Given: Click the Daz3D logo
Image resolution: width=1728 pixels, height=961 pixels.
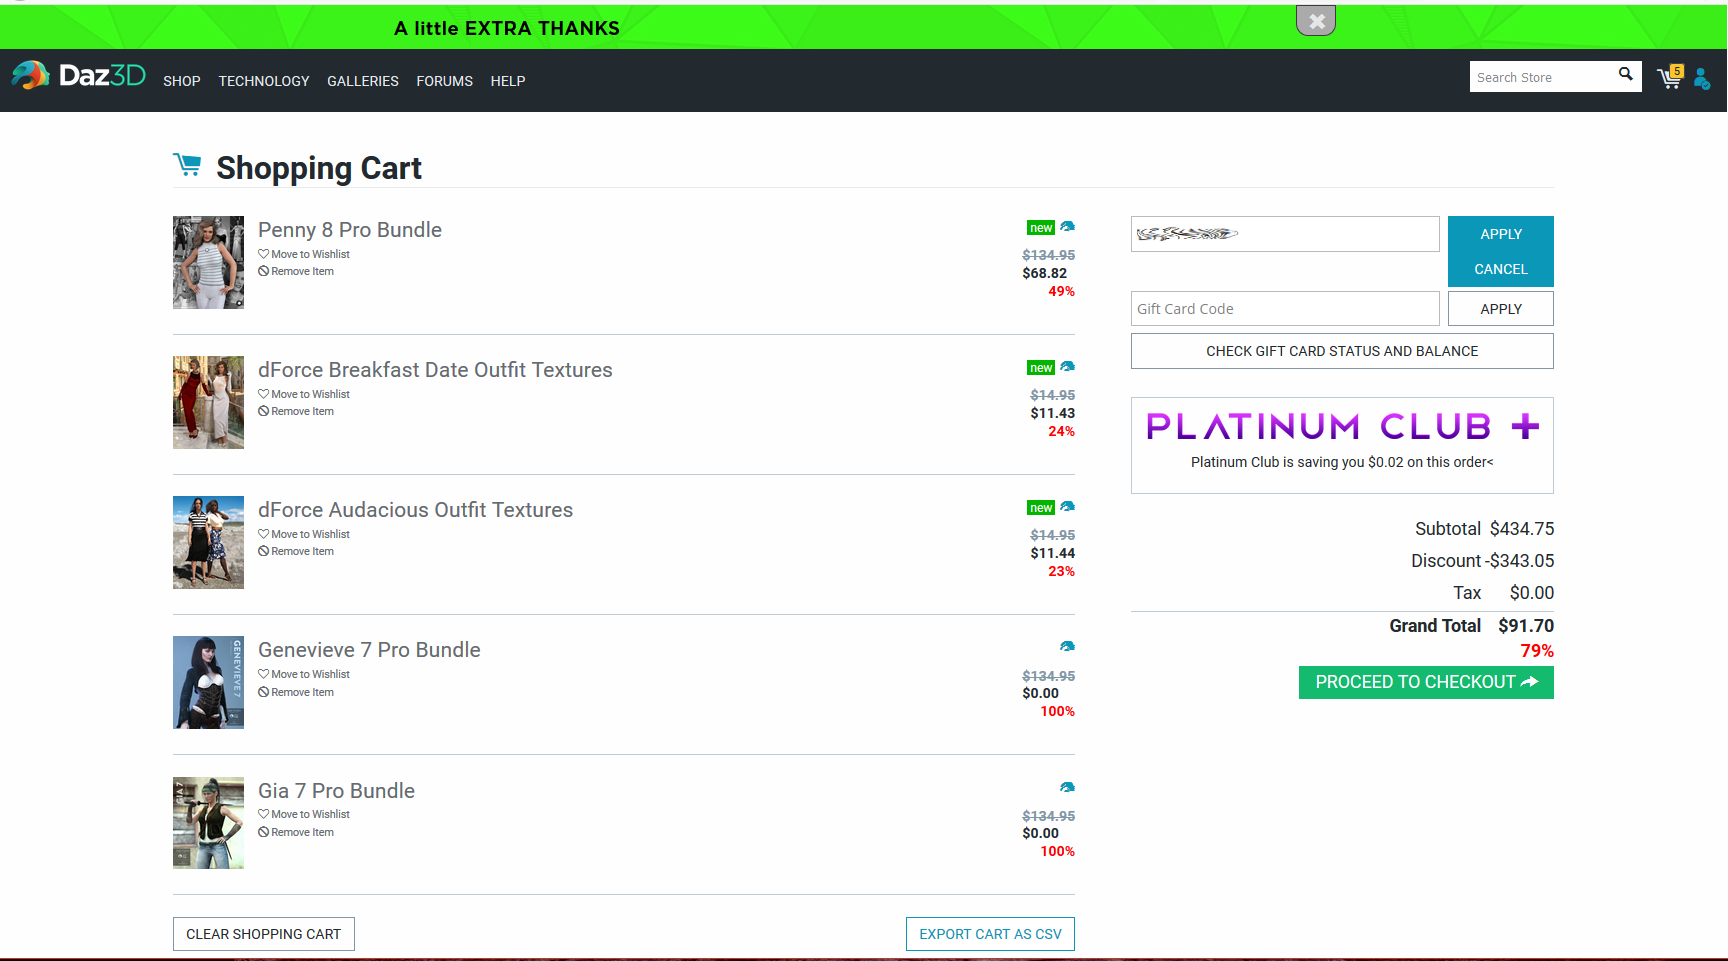Looking at the screenshot, I should coord(78,75).
